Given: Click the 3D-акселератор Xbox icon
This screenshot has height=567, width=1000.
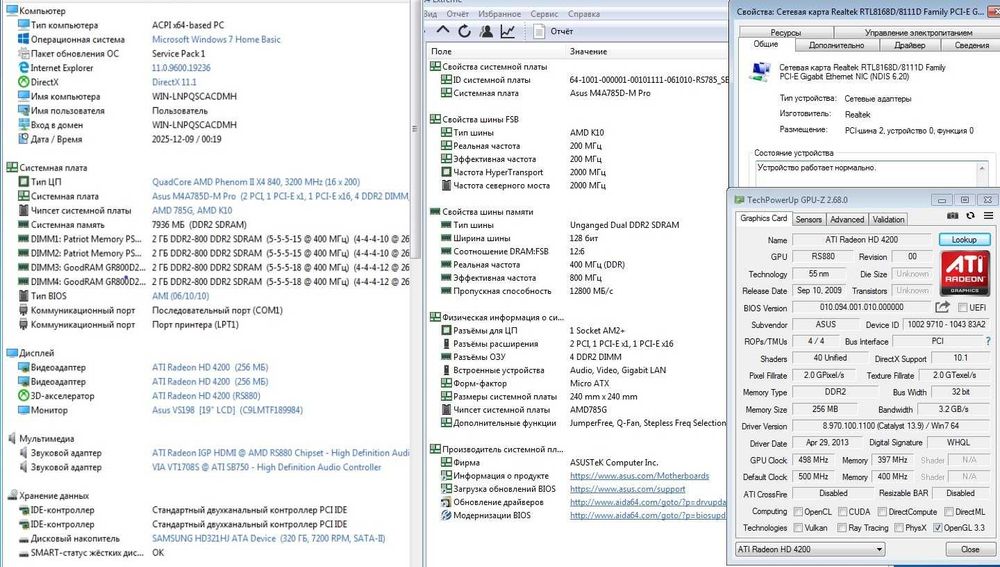Looking at the screenshot, I should (24, 396).
